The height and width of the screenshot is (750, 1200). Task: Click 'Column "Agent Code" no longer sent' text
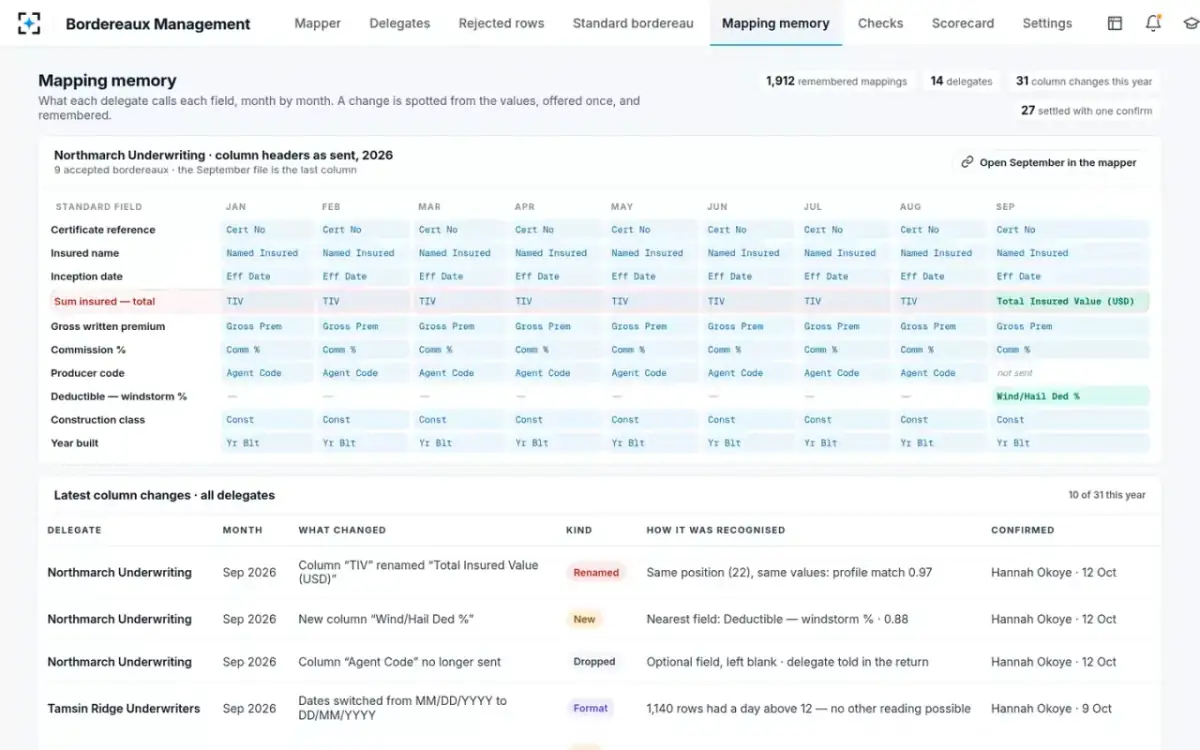(400, 662)
